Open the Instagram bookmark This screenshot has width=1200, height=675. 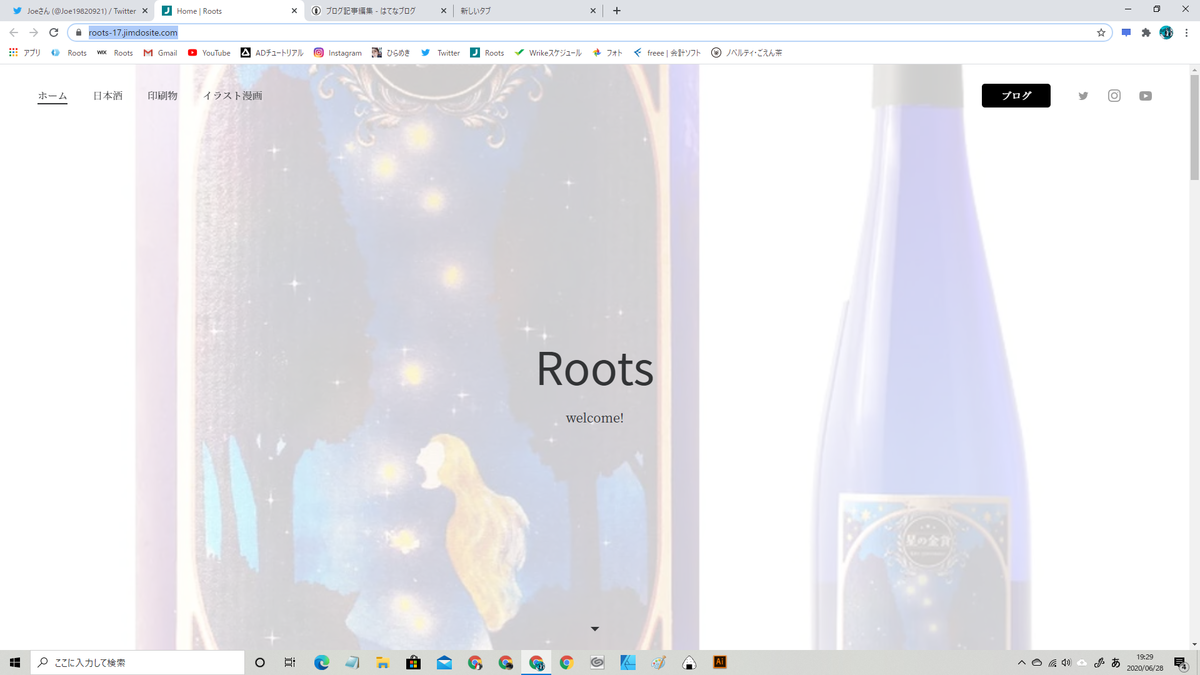[x=338, y=53]
